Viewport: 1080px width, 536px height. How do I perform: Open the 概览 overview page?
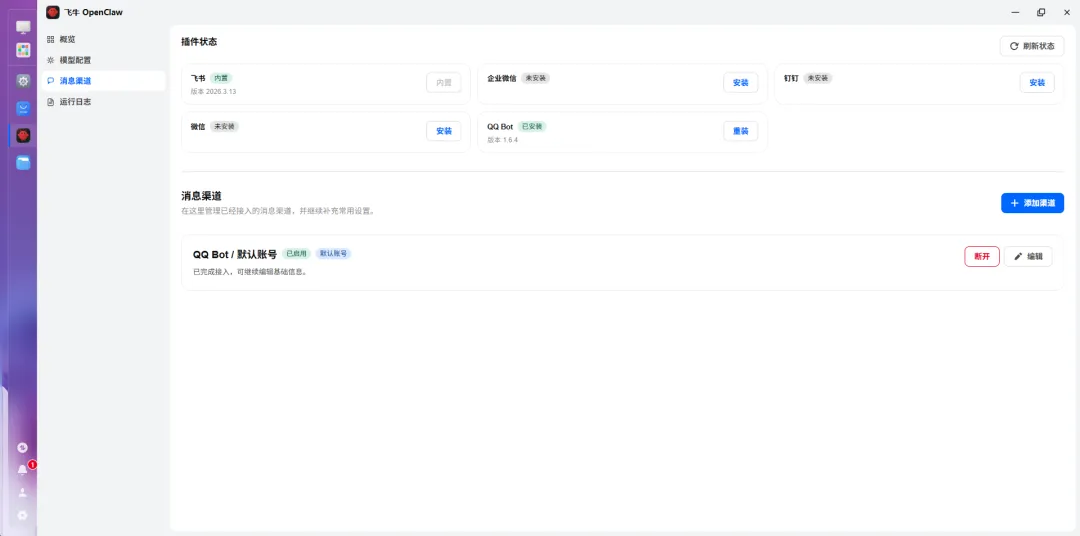tap(103, 39)
